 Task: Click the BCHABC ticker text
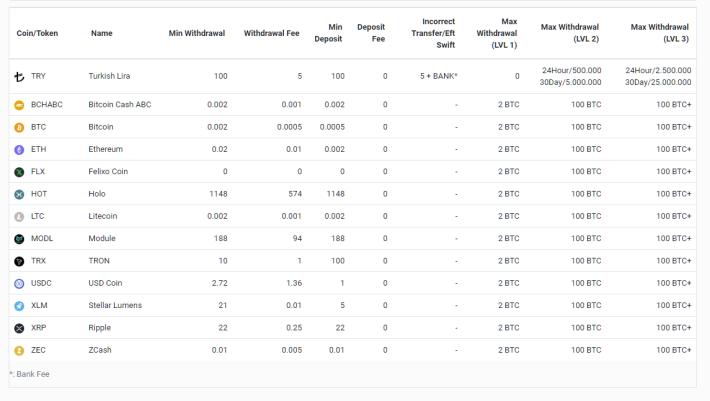pyautogui.click(x=47, y=105)
